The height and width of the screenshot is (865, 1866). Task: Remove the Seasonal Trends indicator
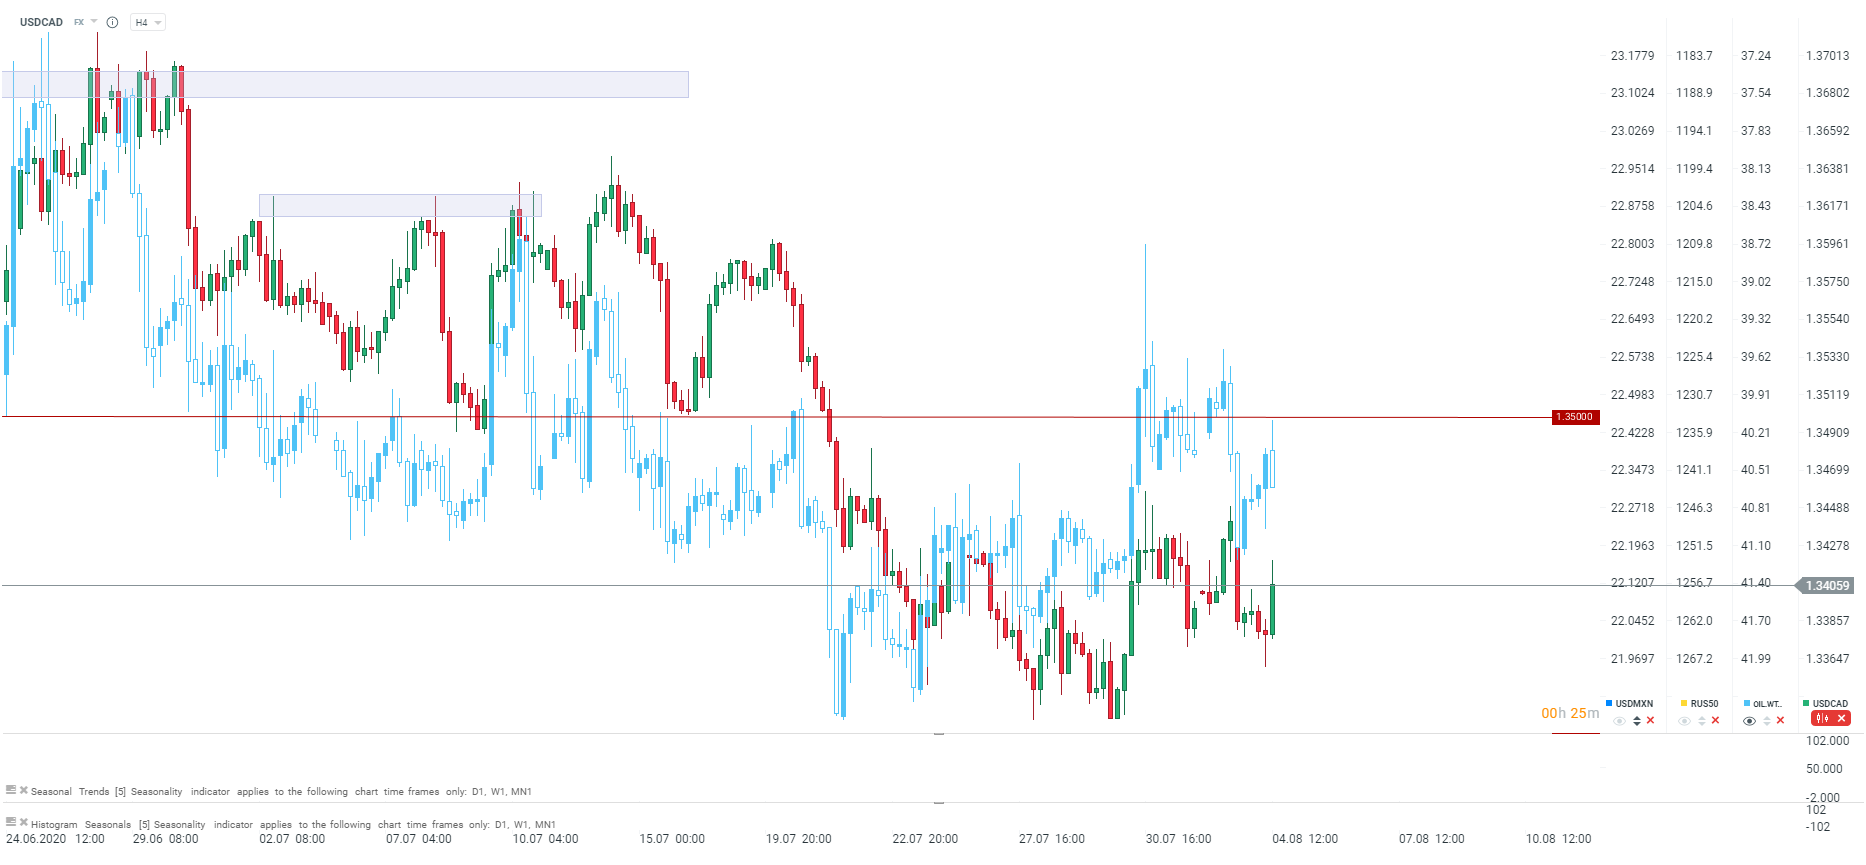tap(23, 790)
